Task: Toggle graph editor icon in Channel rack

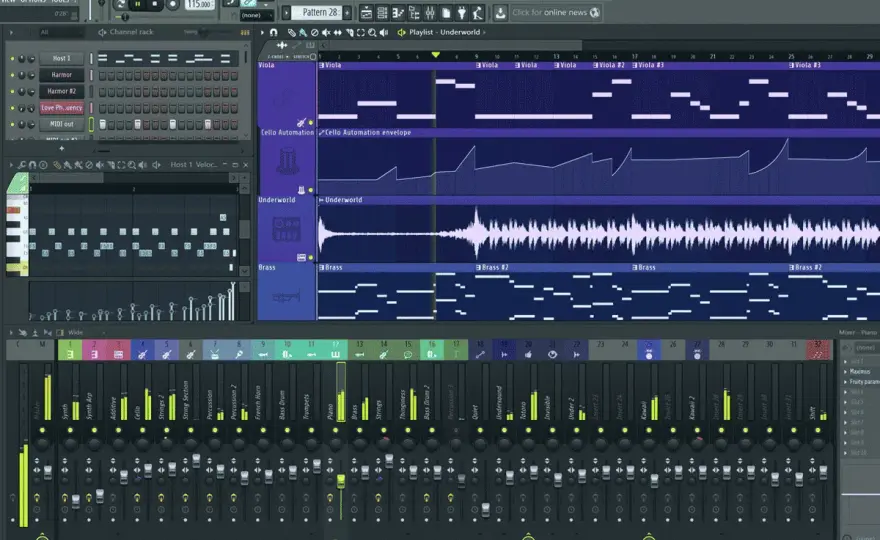Action: pos(245,33)
